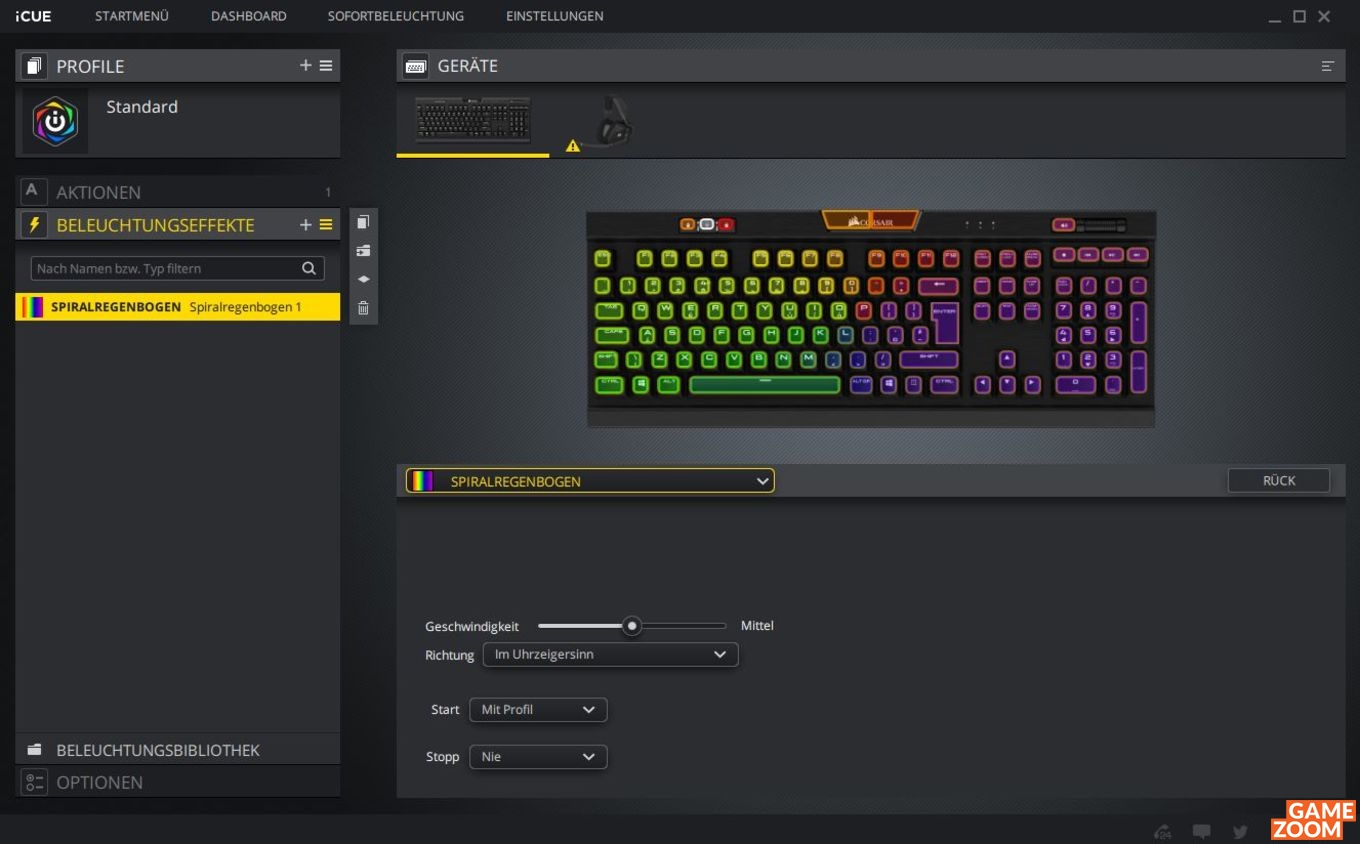Open Geräte panel menu icon
This screenshot has height=844, width=1360.
[1328, 66]
